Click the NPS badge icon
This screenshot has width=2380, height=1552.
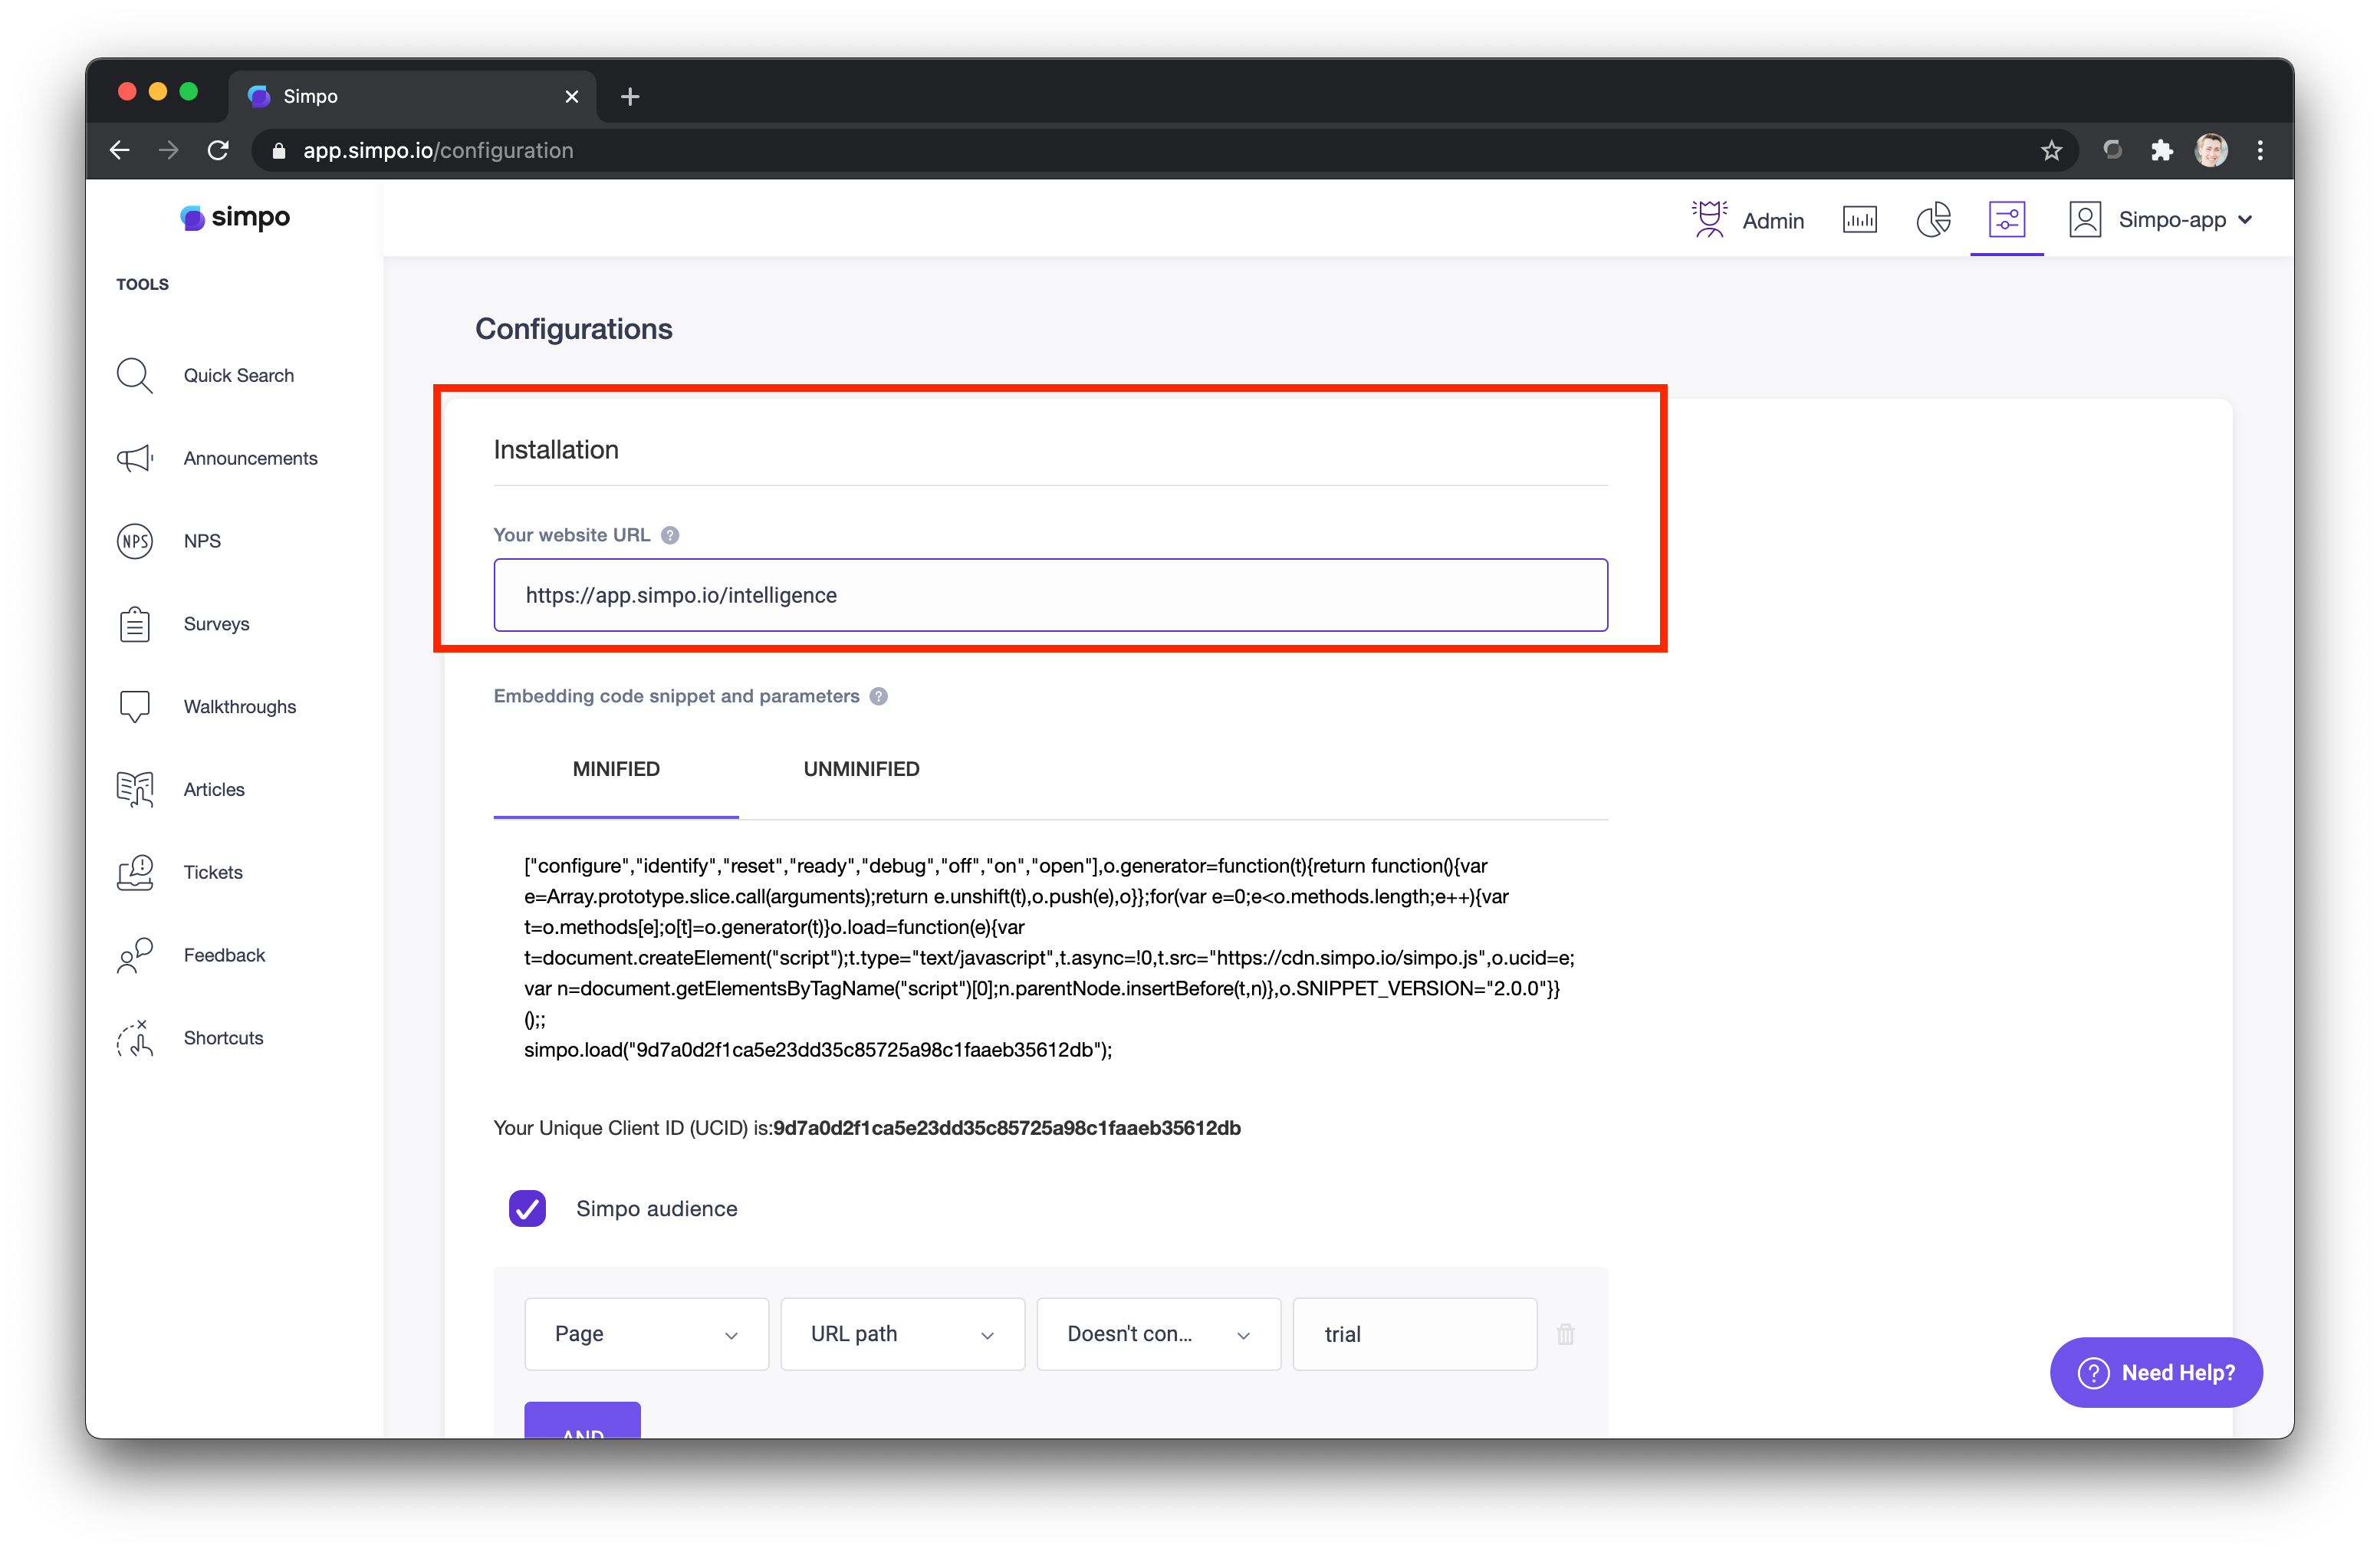click(134, 541)
